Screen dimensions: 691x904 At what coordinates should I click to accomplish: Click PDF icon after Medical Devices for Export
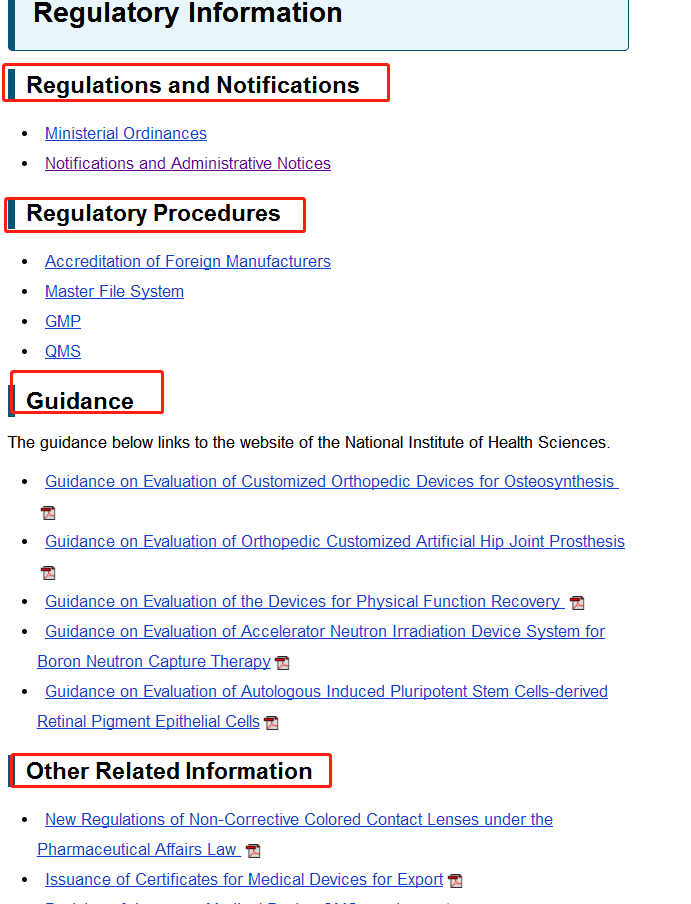tap(455, 880)
